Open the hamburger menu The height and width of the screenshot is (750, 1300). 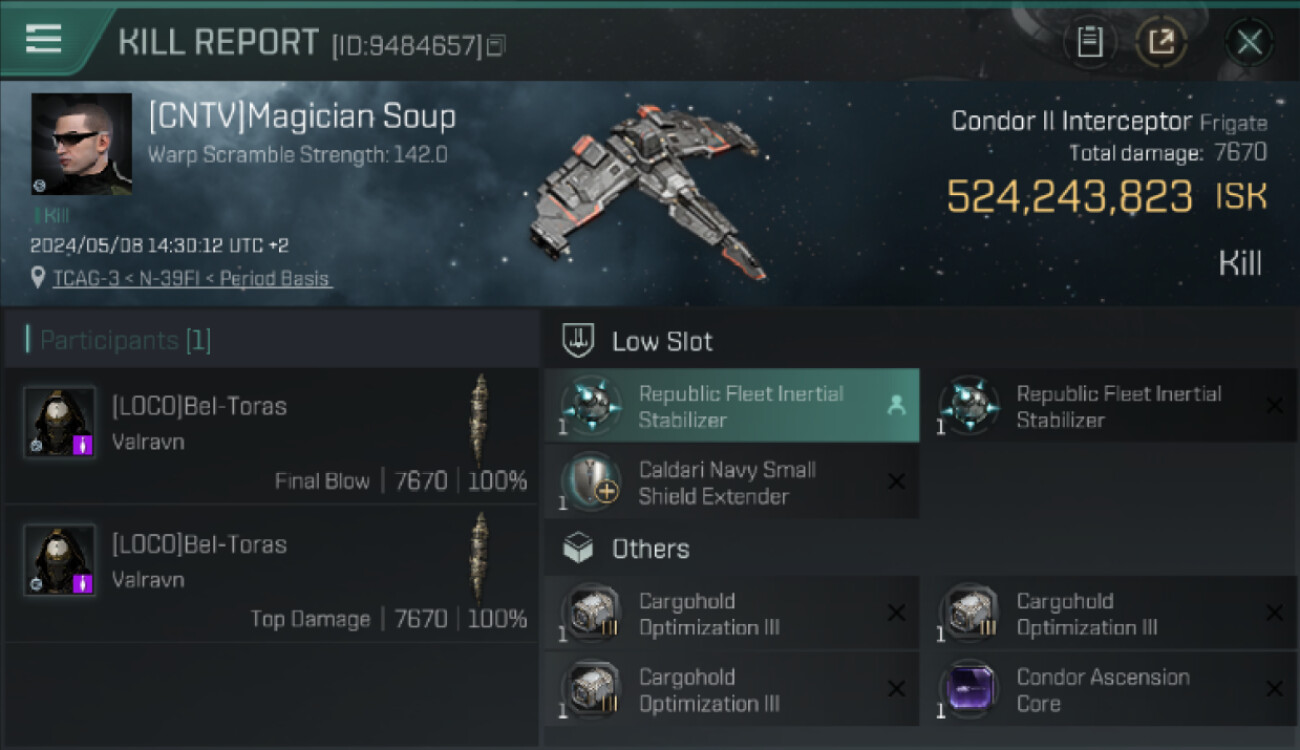pyautogui.click(x=43, y=40)
